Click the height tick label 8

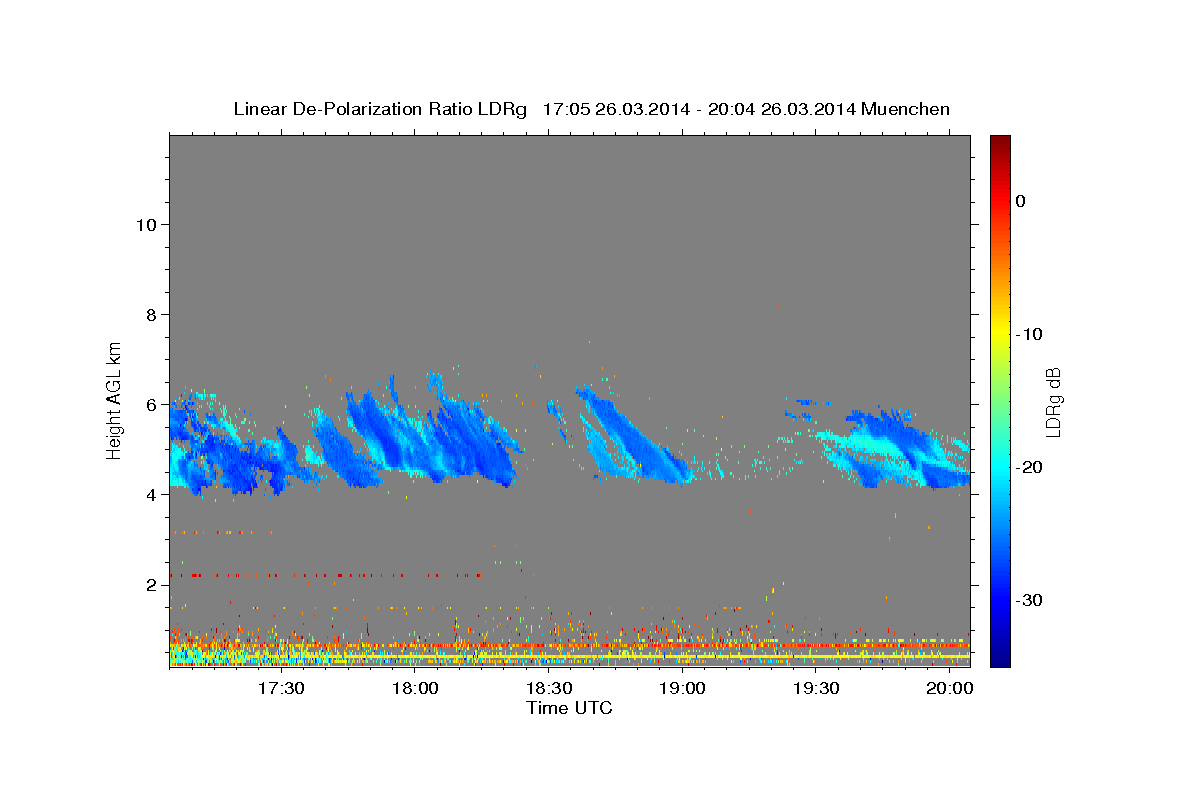tap(150, 314)
